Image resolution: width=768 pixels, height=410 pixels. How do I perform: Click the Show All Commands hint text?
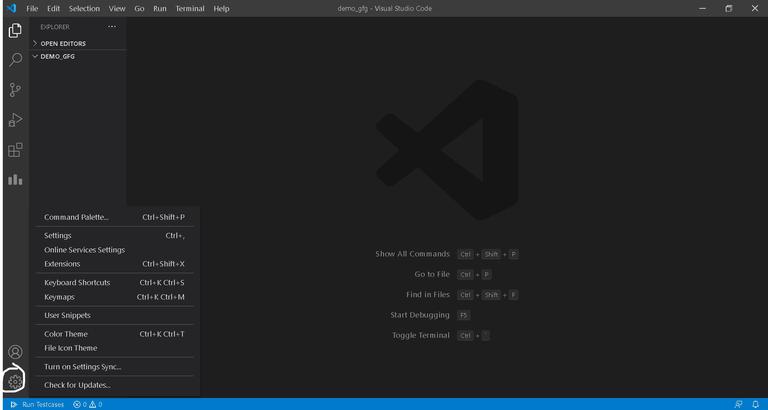click(412, 254)
